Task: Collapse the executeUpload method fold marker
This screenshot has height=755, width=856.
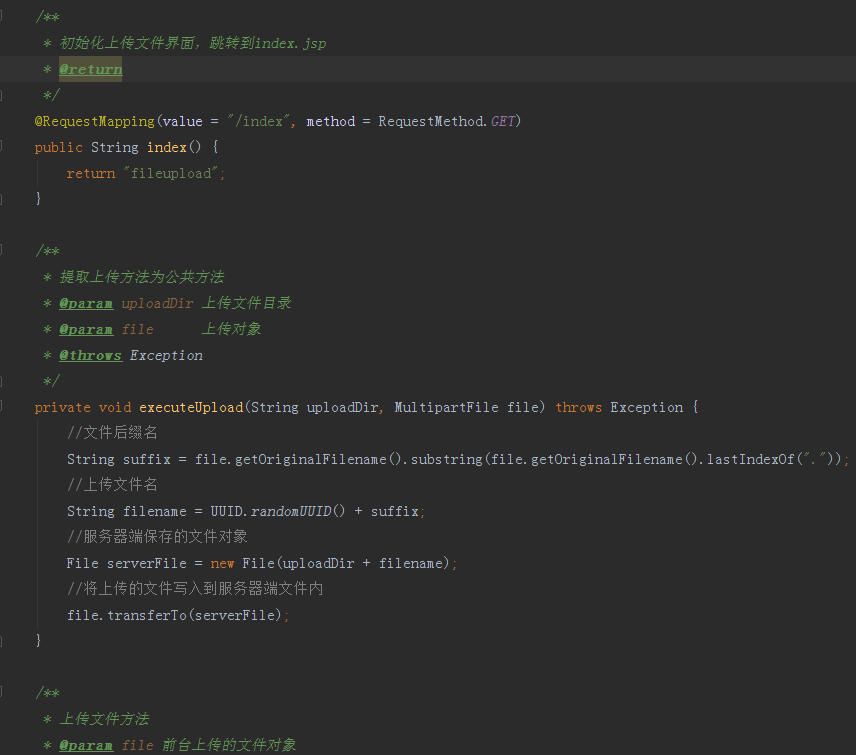Action: coord(3,407)
